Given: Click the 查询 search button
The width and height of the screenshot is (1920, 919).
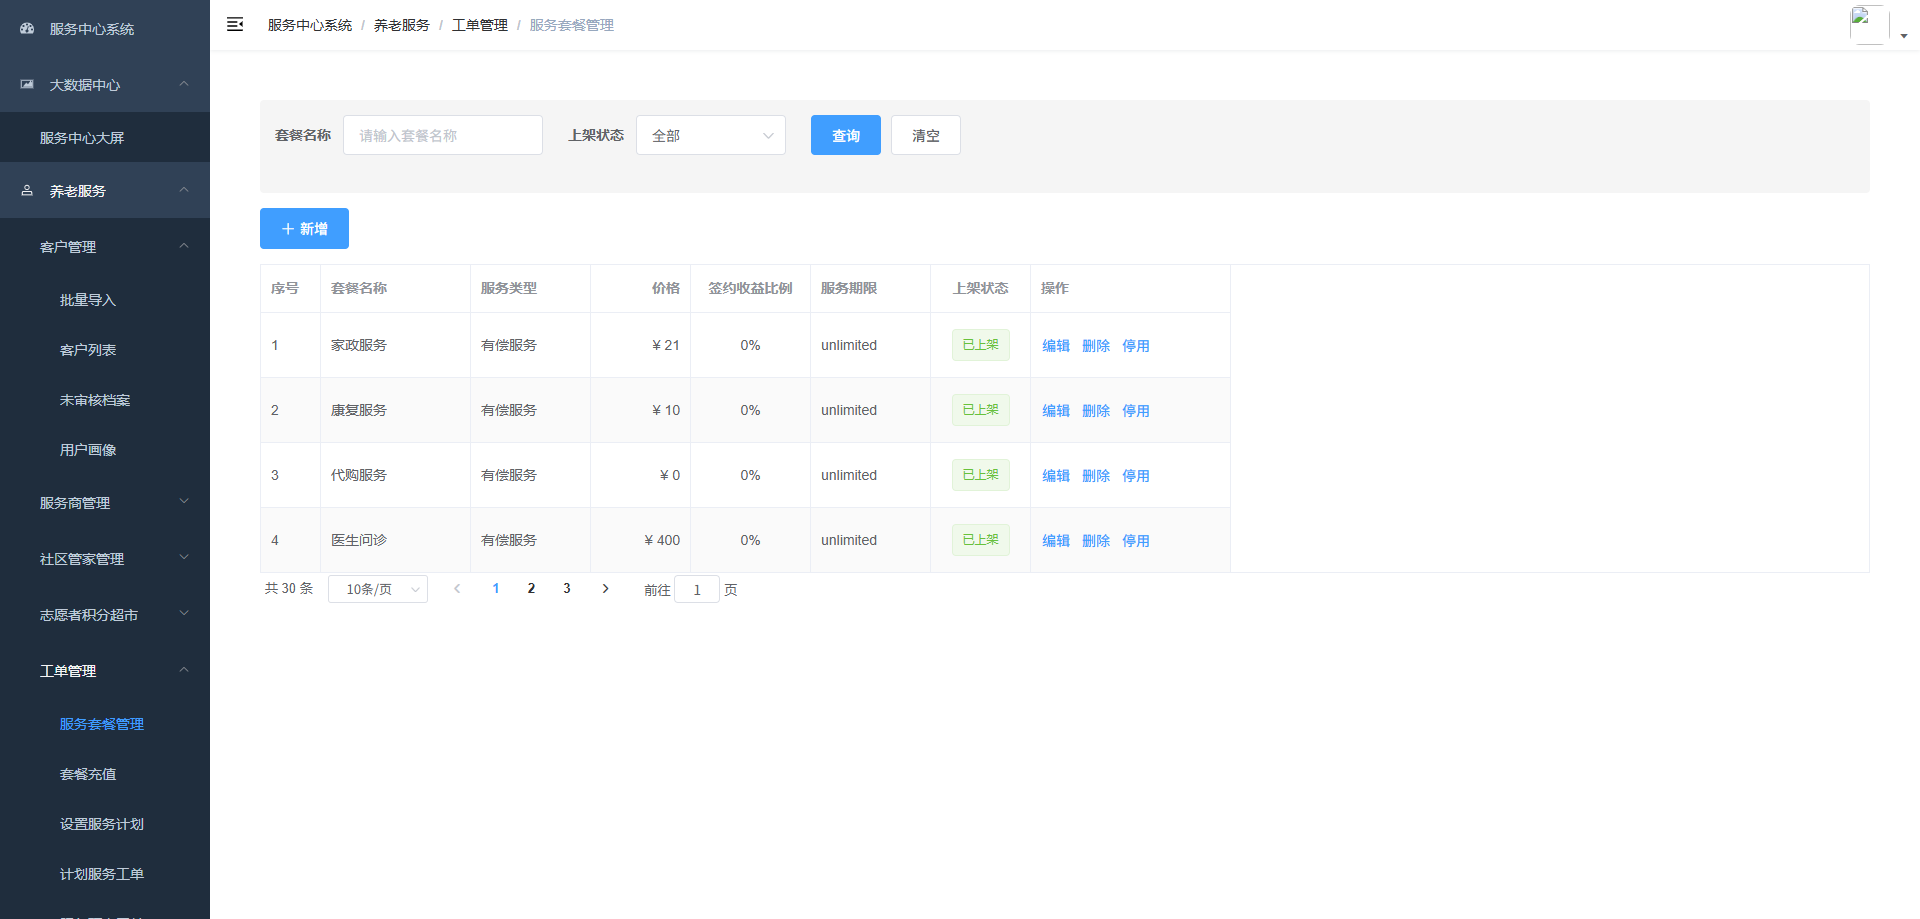Looking at the screenshot, I should (846, 135).
